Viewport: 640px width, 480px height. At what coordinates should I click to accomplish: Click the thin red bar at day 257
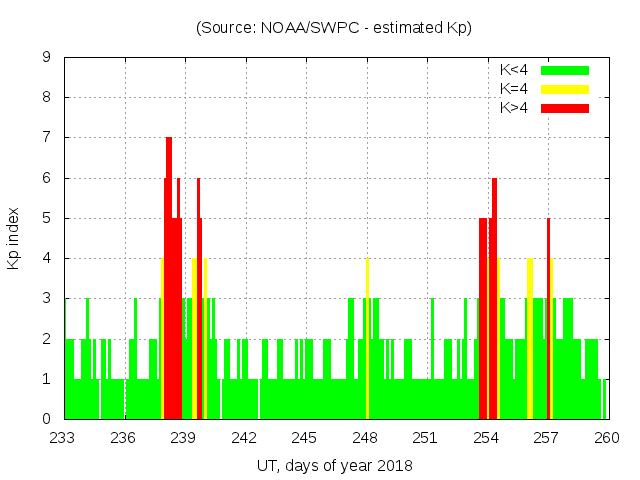tap(548, 320)
